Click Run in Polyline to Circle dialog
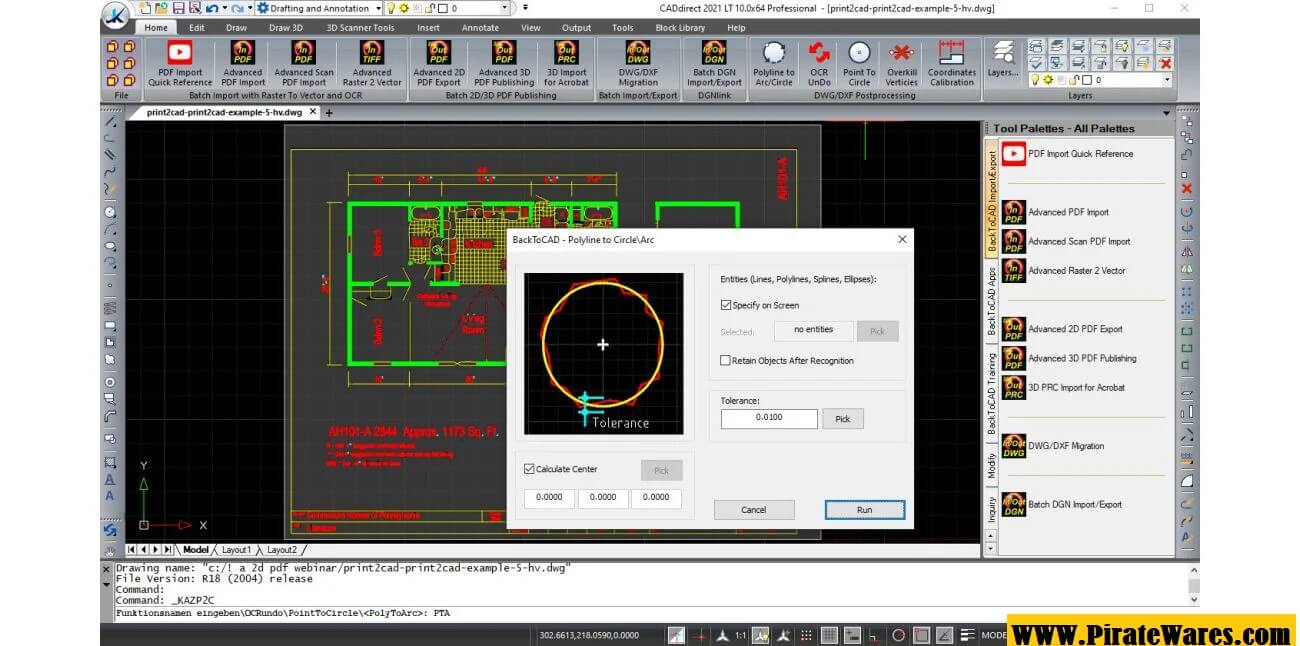 (865, 510)
